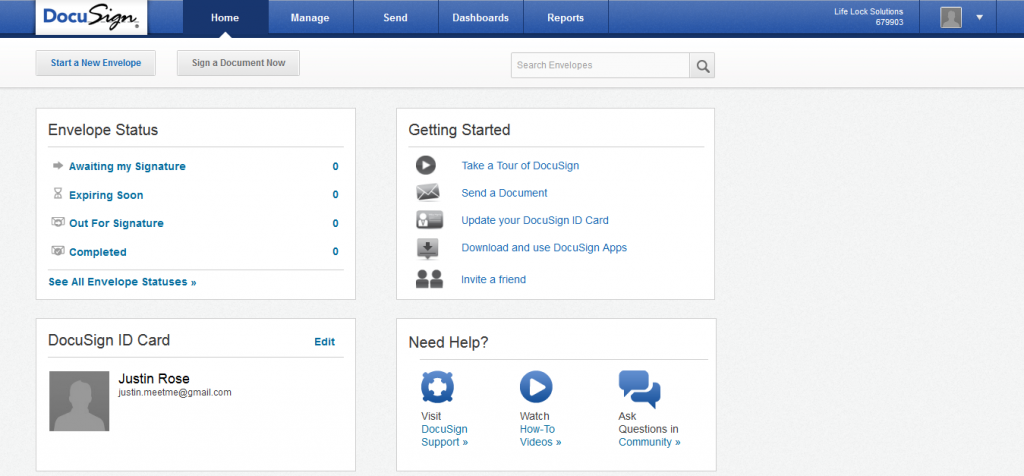Click the Life Lock Solutions account name

(869, 12)
